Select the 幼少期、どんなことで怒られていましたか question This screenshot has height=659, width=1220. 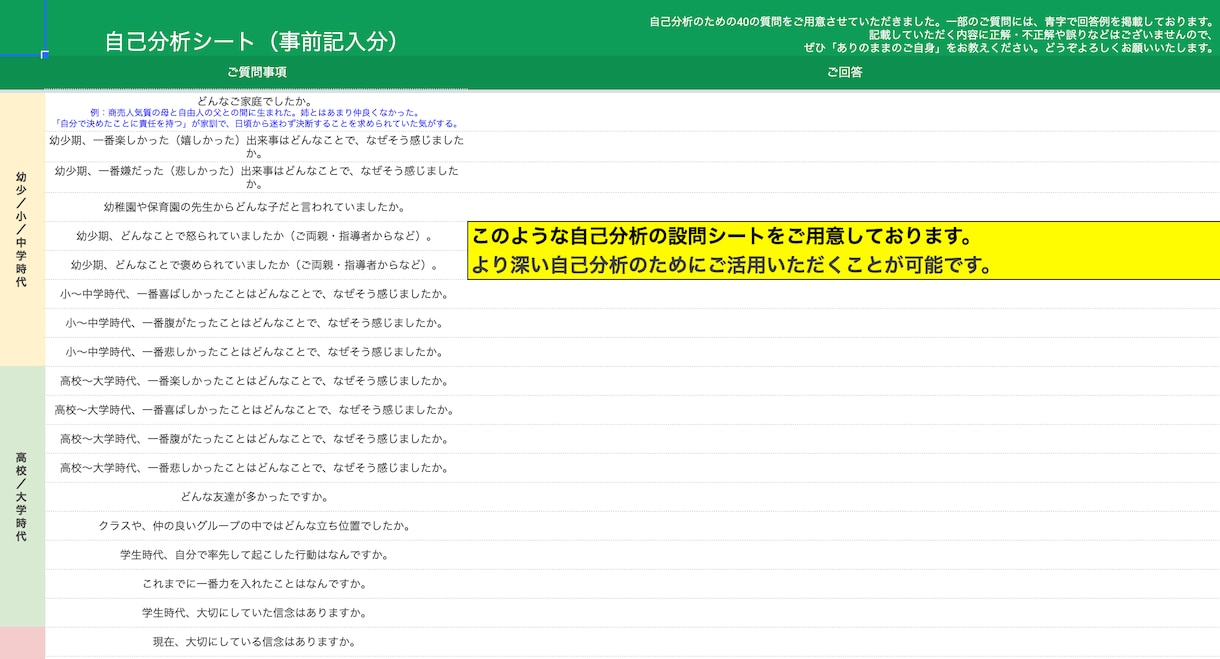coord(256,236)
